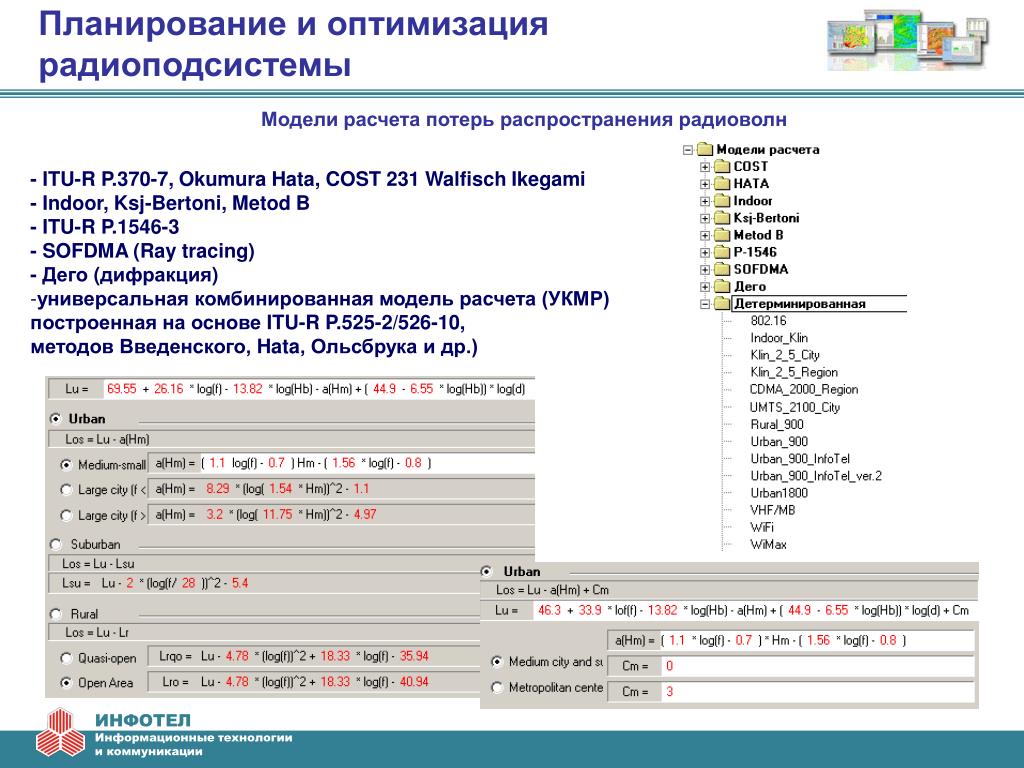The width and height of the screenshot is (1024, 768).
Task: Expand the Дего tree node
Action: coord(705,286)
